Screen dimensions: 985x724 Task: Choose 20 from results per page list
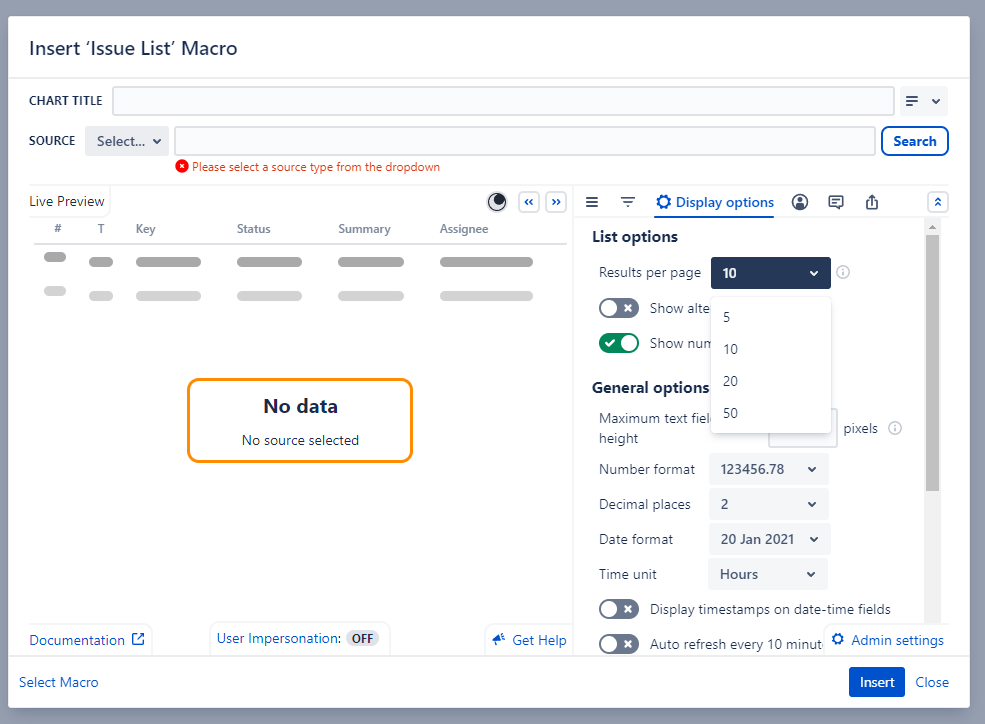[x=731, y=381]
